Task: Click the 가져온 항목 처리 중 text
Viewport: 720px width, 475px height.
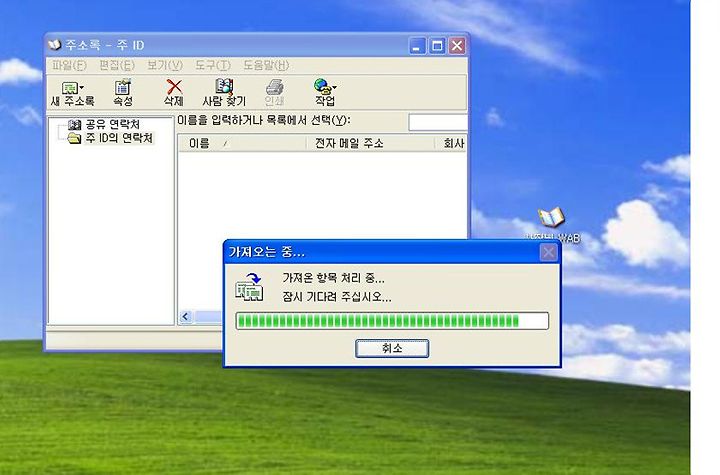Action: [333, 278]
